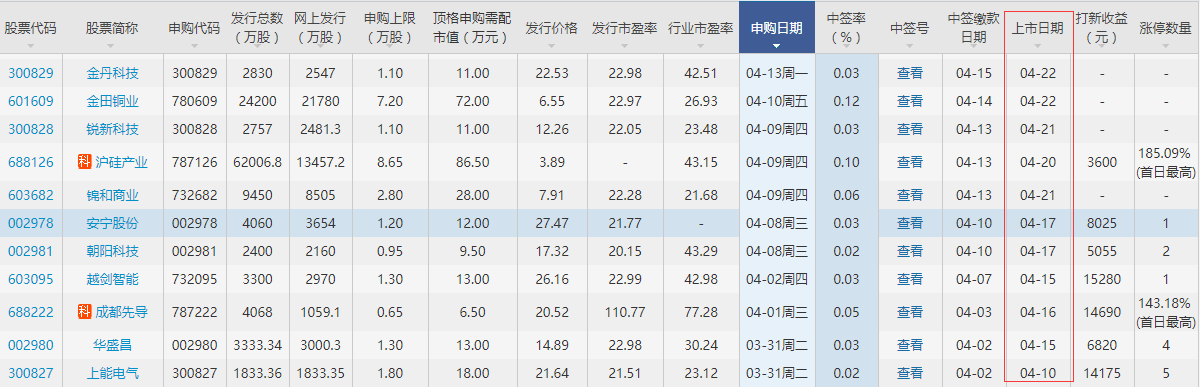Image resolution: width=1200 pixels, height=387 pixels.
Task: Open the 金丹科技 stock name link
Action: 112,73
